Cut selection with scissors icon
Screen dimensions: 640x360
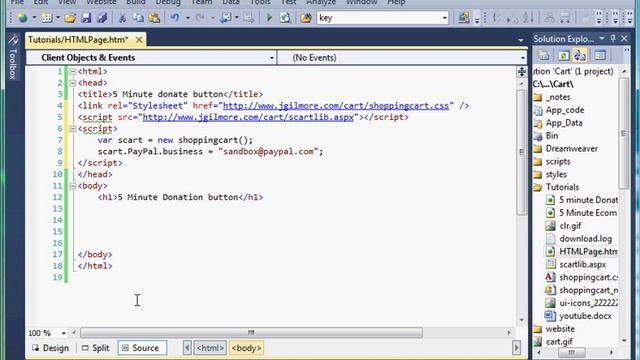point(122,18)
